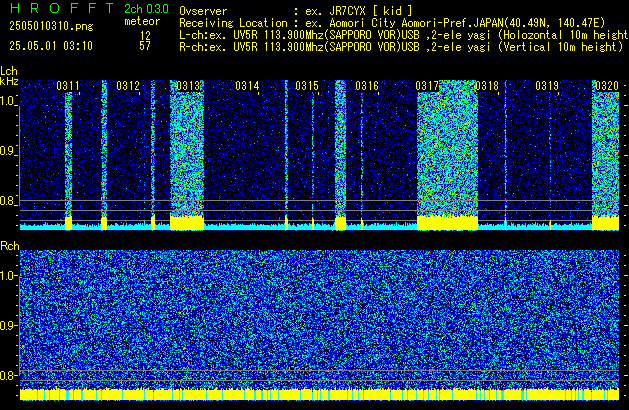Select the 0312 time marker

[x=128, y=86]
